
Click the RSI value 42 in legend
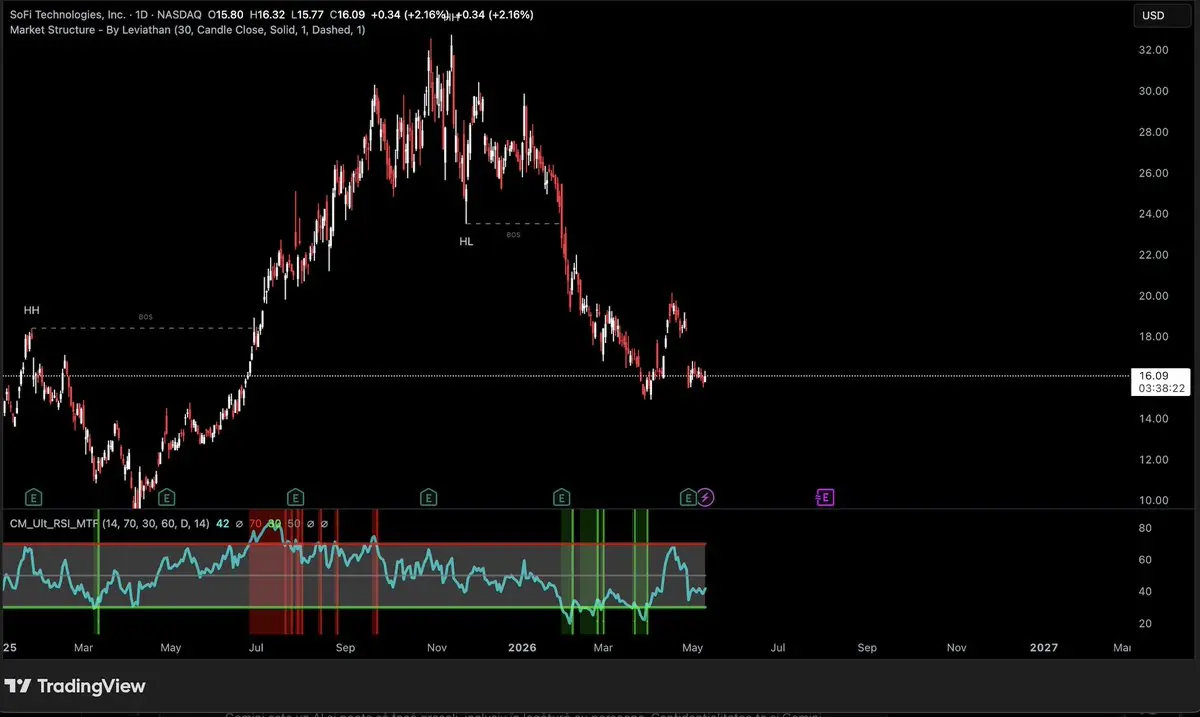222,523
